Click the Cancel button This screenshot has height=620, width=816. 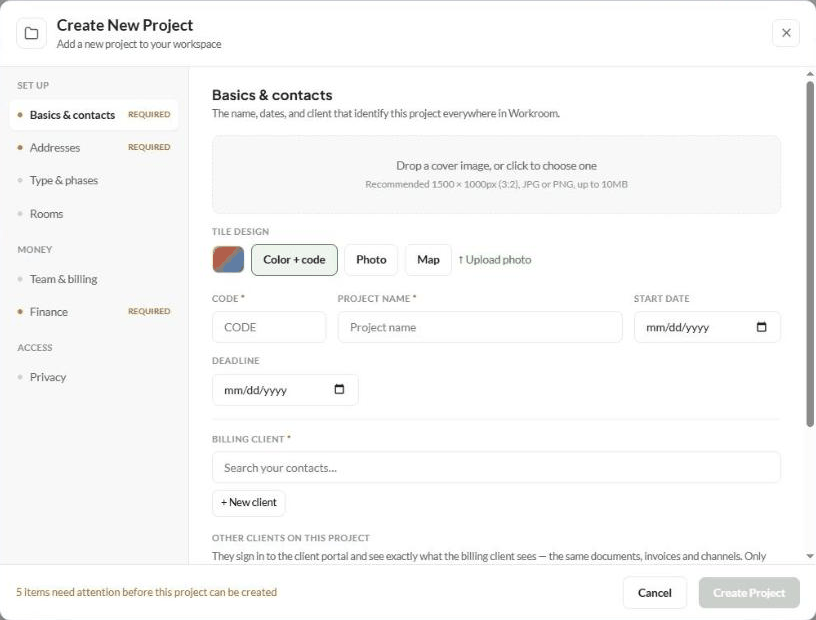point(655,592)
